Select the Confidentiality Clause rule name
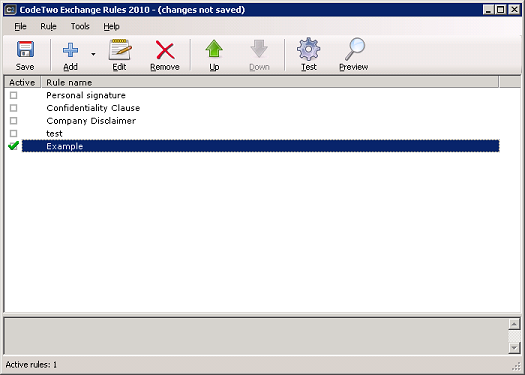525x375 pixels. coord(93,108)
